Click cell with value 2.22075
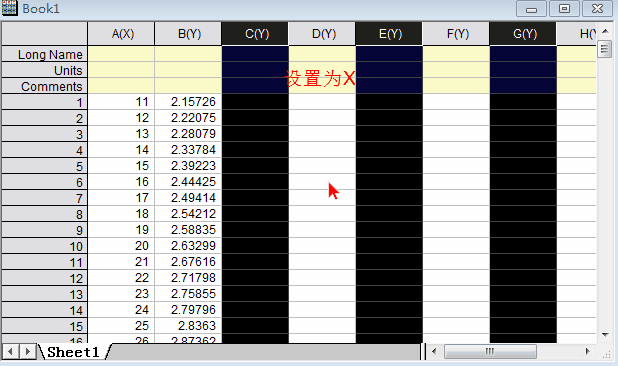618x366 pixels. click(188, 118)
